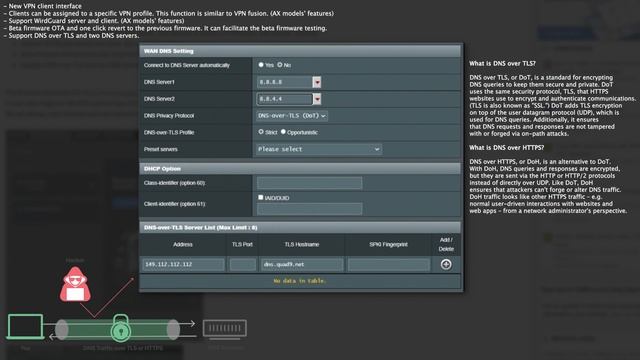
Task: Open the DNS Server1 dropdown arrow
Action: pyautogui.click(x=317, y=82)
